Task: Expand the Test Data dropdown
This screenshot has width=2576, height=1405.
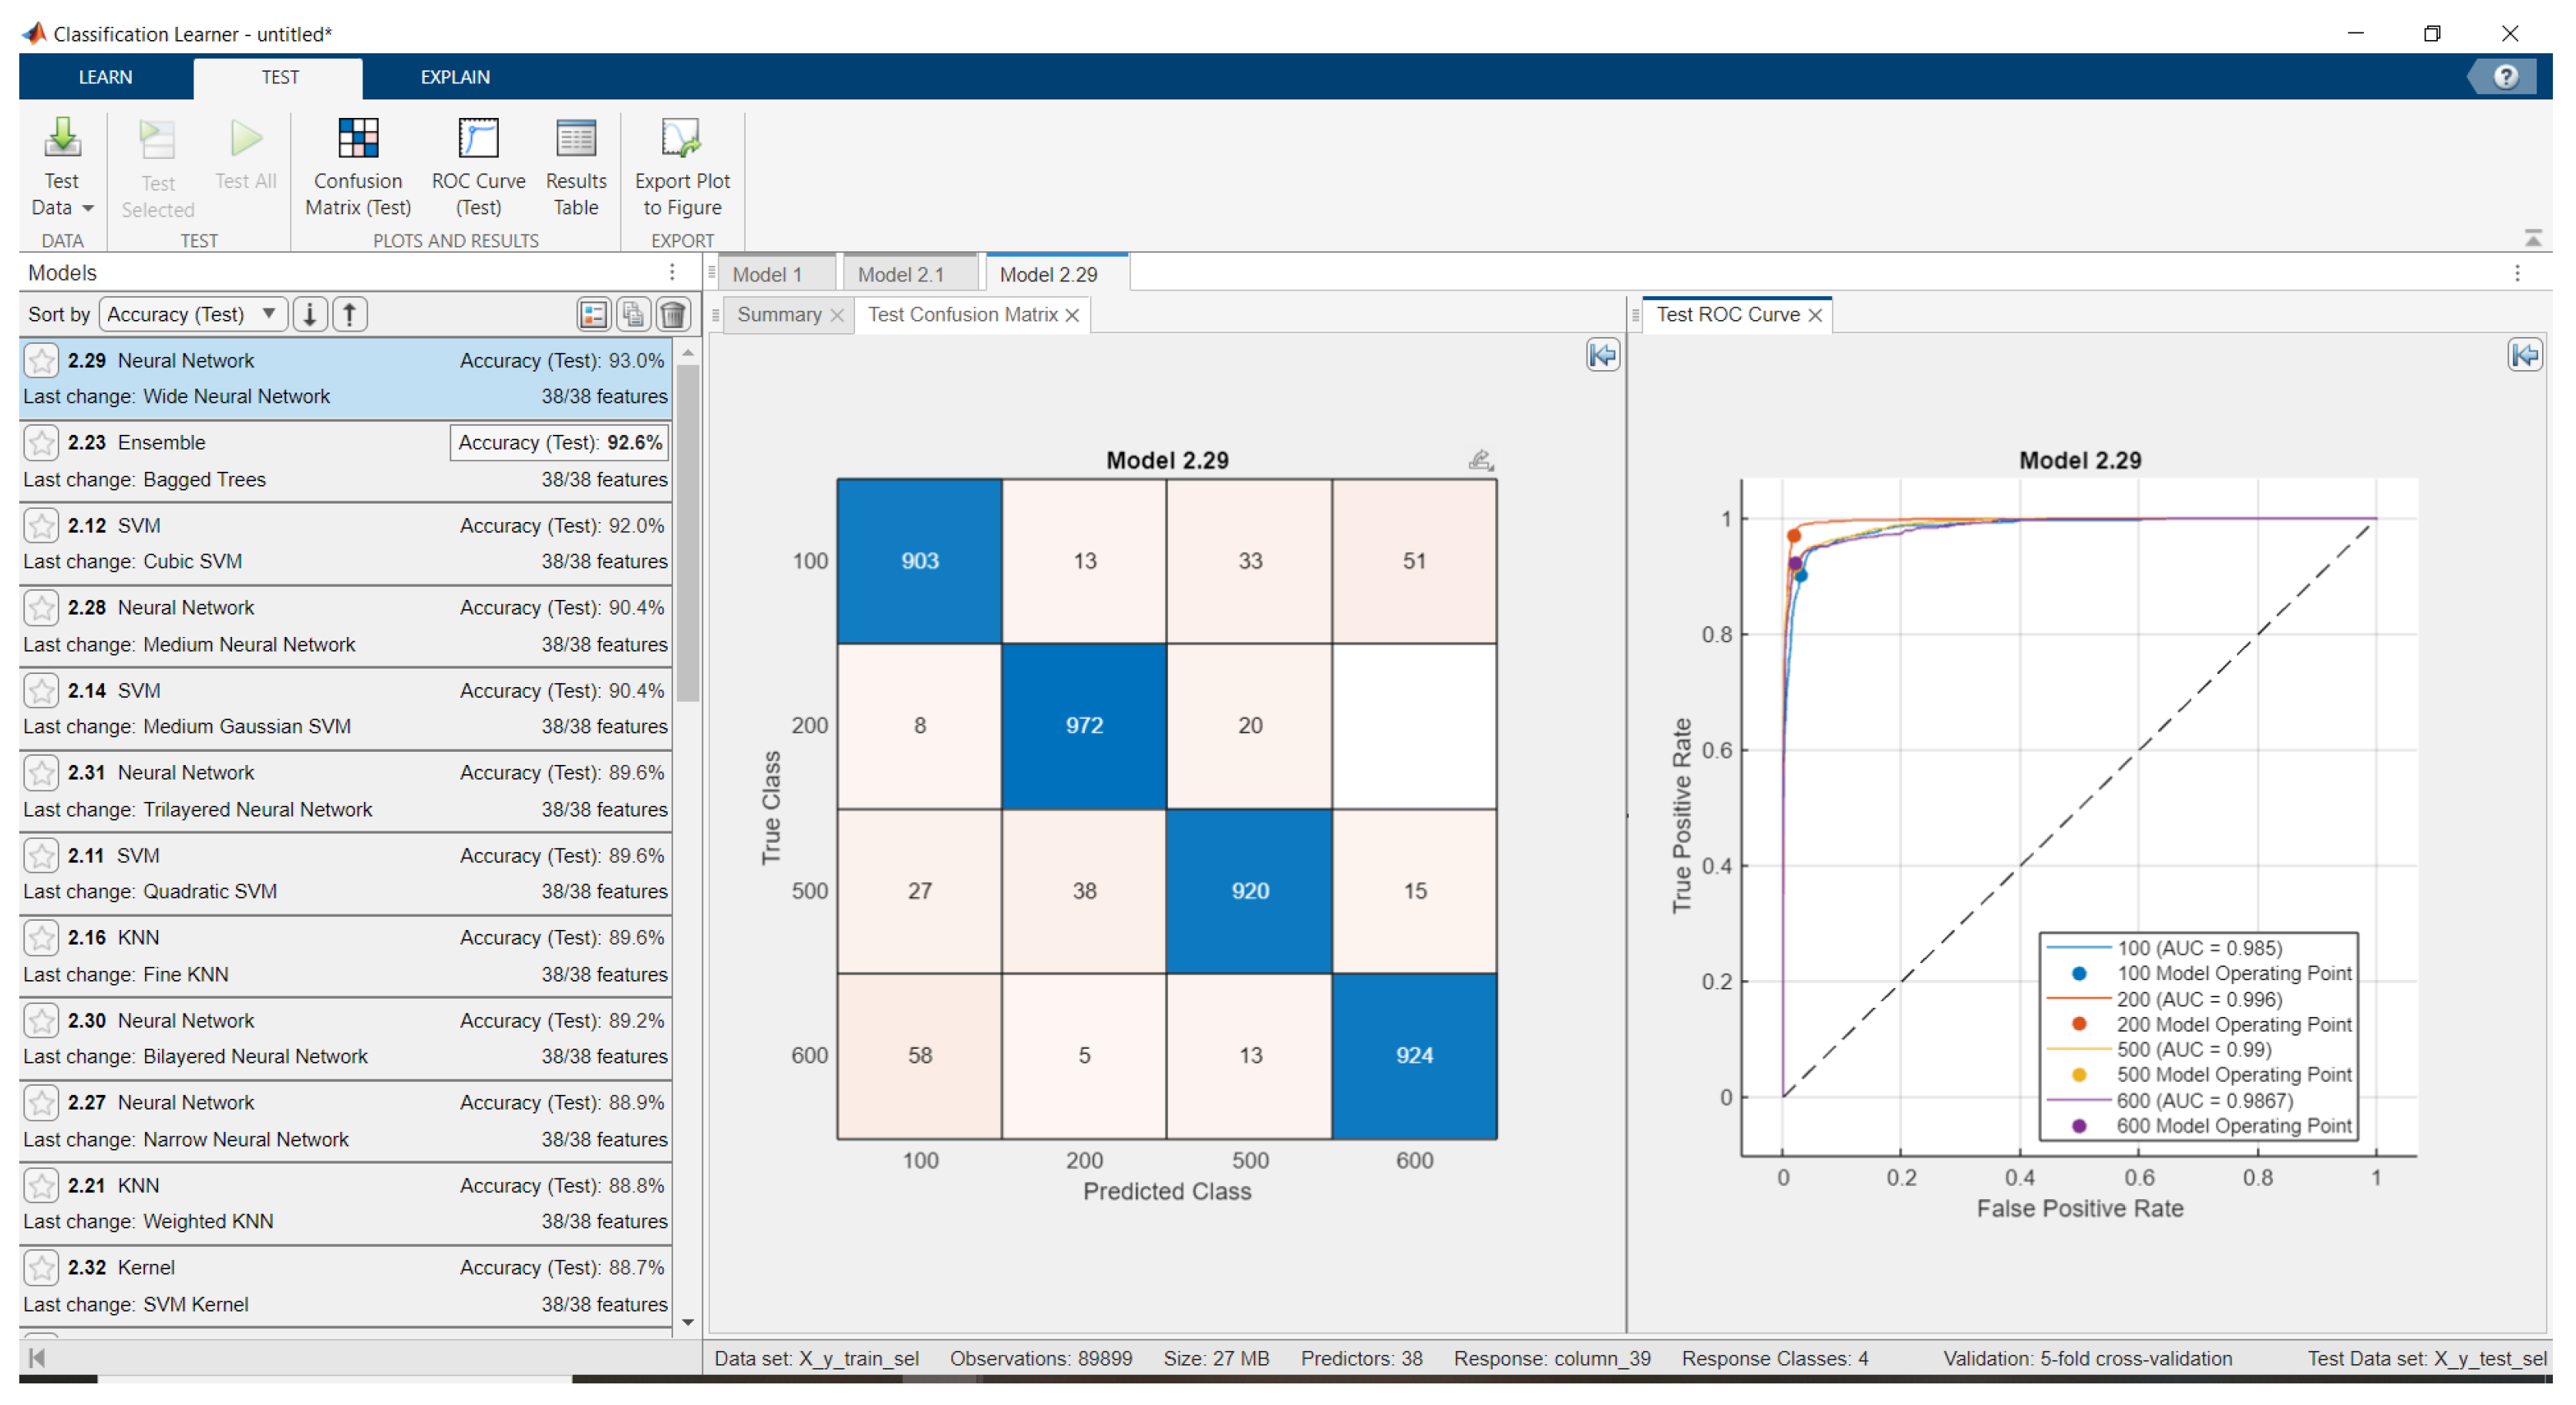Action: [88, 208]
